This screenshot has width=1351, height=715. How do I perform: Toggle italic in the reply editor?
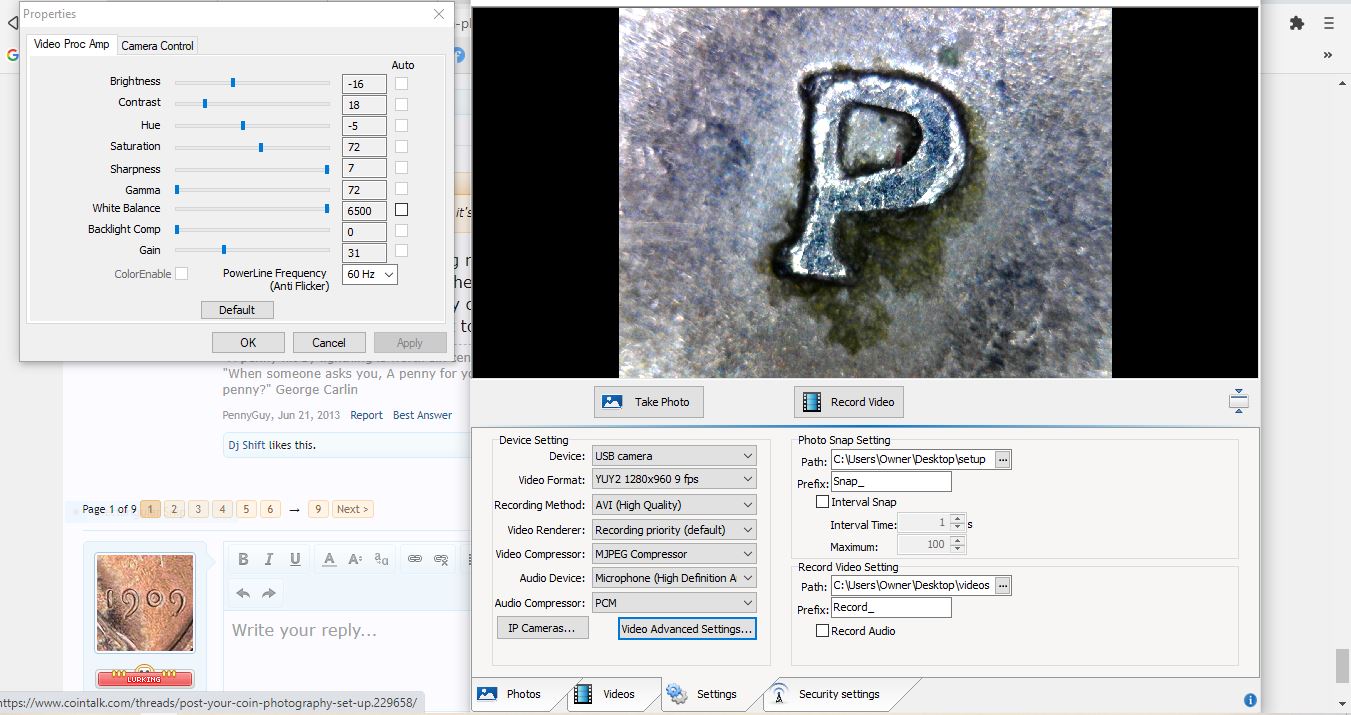pyautogui.click(x=269, y=559)
